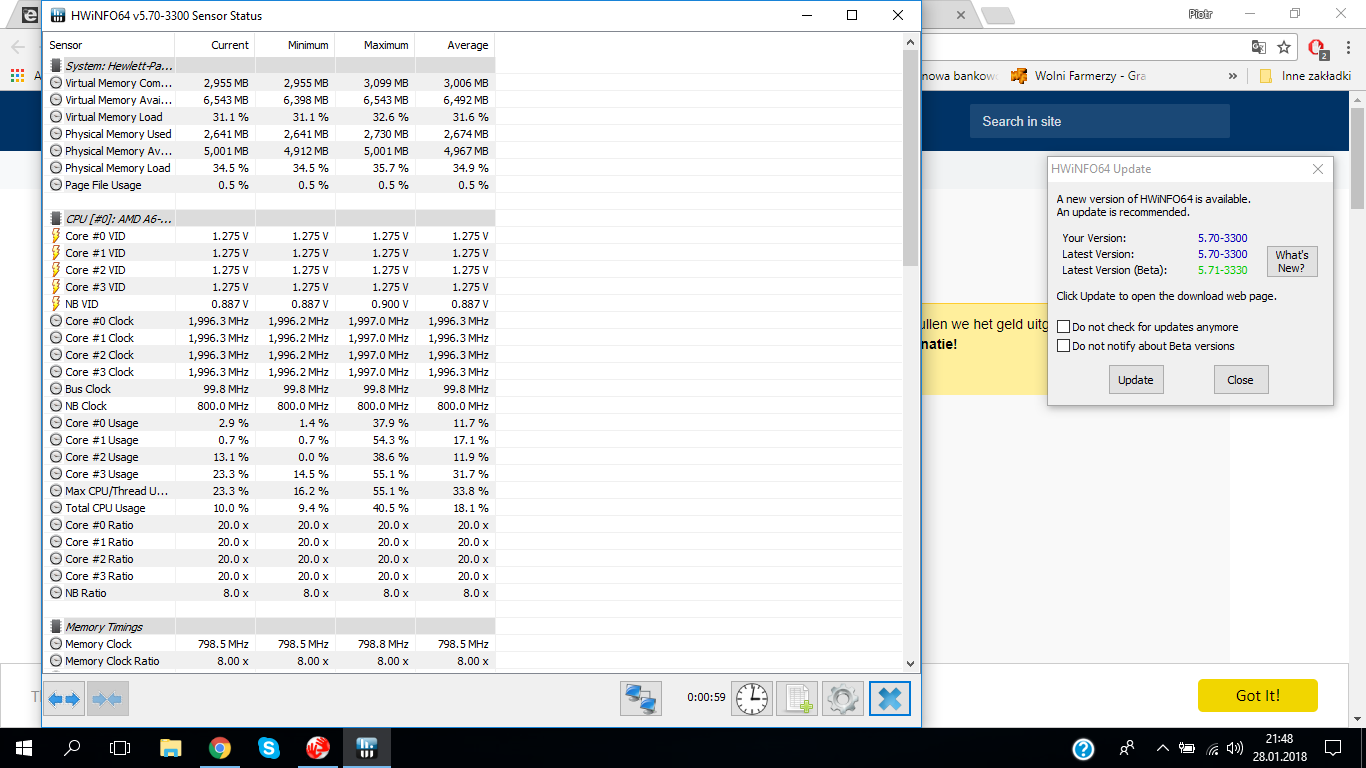Click the Average column header
The image size is (1366, 768).
455,45
